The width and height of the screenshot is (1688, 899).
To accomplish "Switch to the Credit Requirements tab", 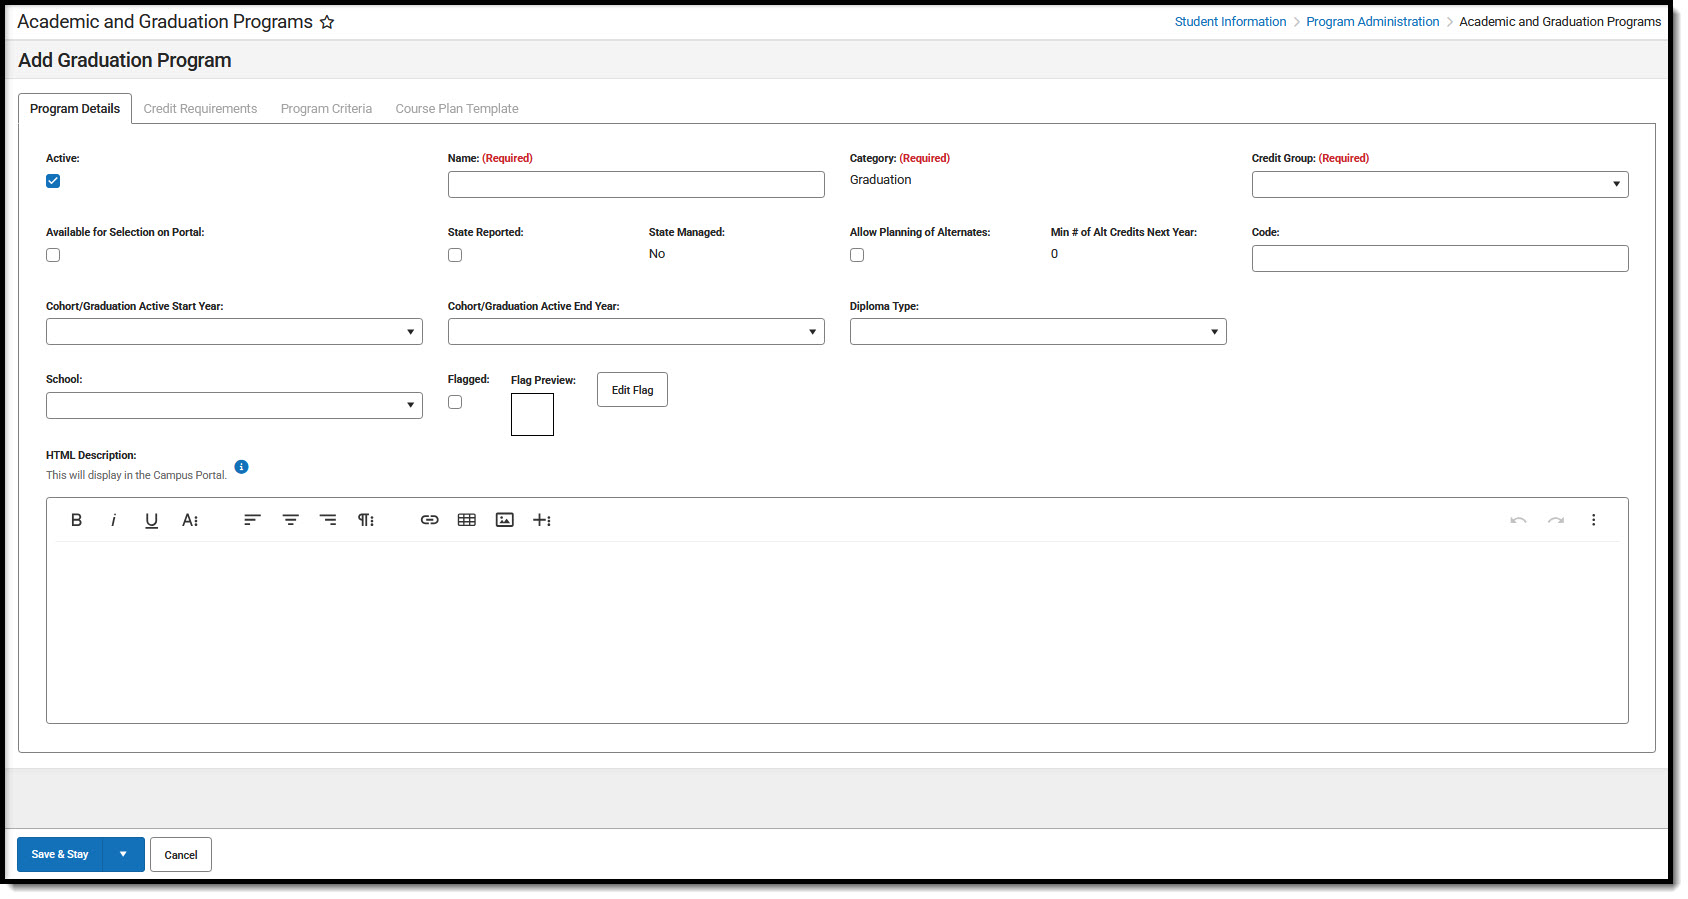I will (200, 109).
